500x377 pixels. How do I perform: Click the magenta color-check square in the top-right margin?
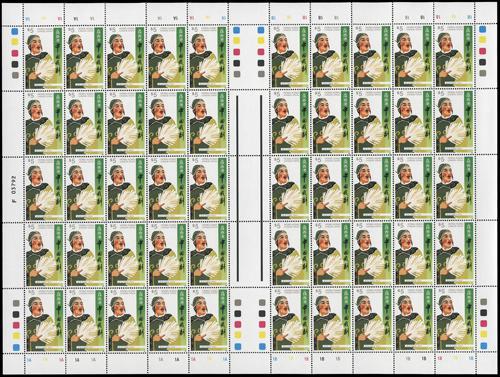pyautogui.click(x=482, y=51)
